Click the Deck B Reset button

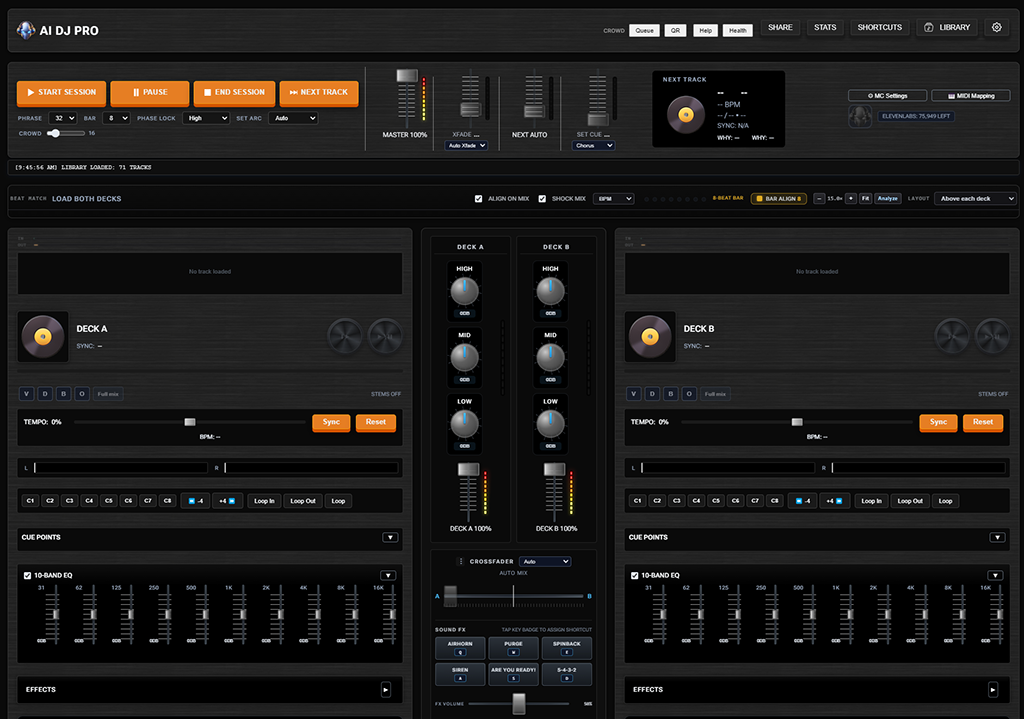click(x=983, y=423)
